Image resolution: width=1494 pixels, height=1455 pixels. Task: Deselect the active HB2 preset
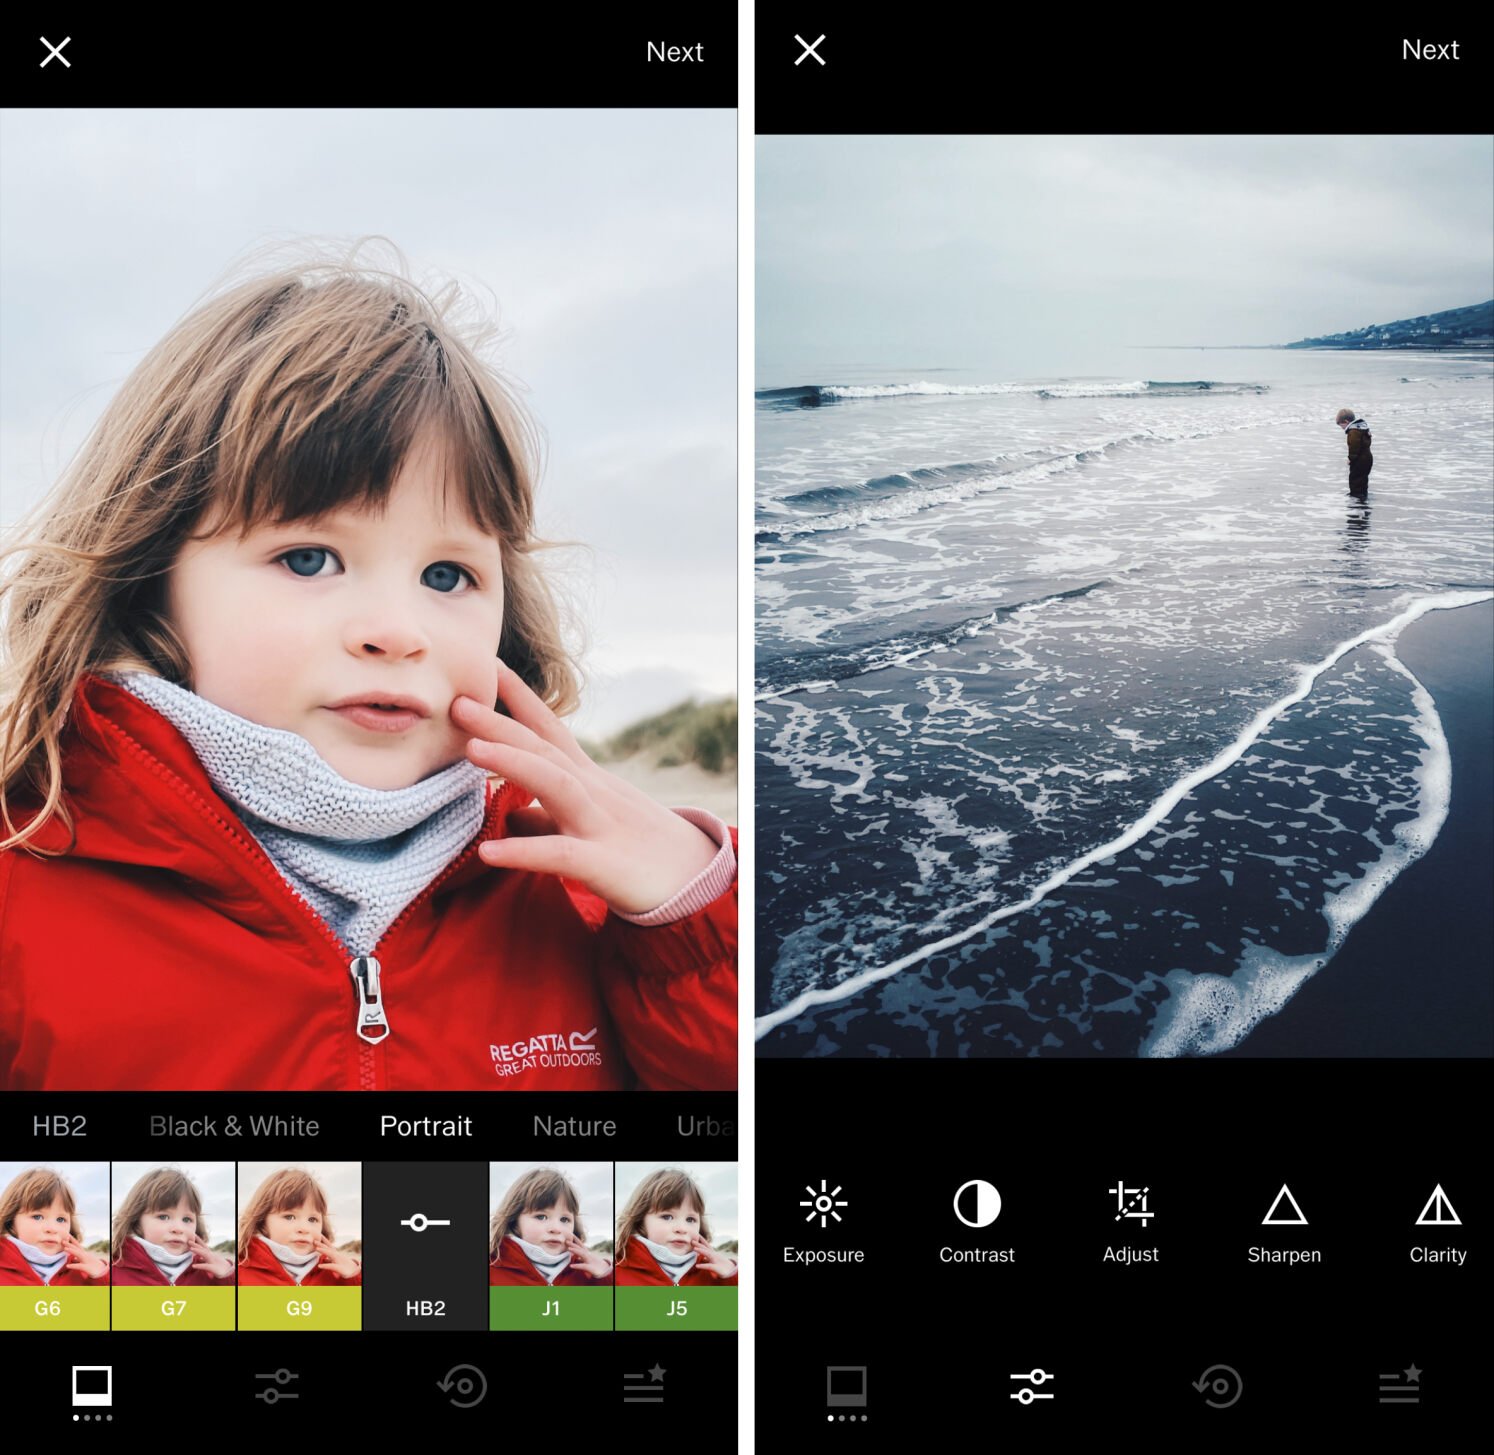pyautogui.click(x=424, y=1250)
